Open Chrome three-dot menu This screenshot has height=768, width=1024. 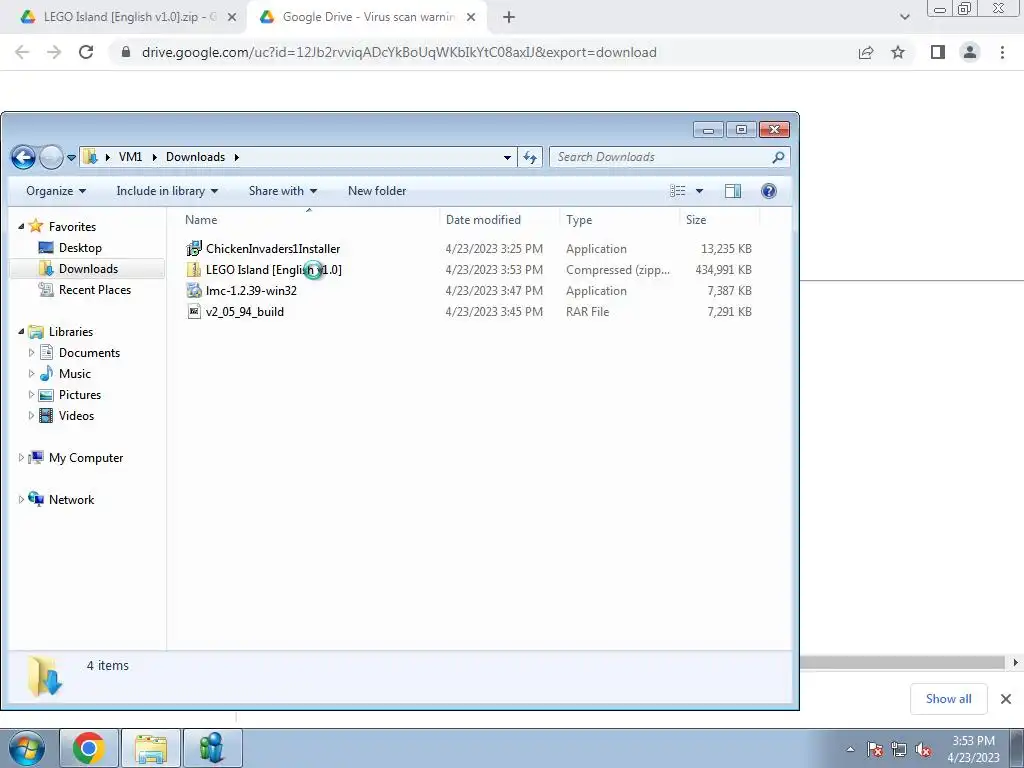(x=1002, y=52)
